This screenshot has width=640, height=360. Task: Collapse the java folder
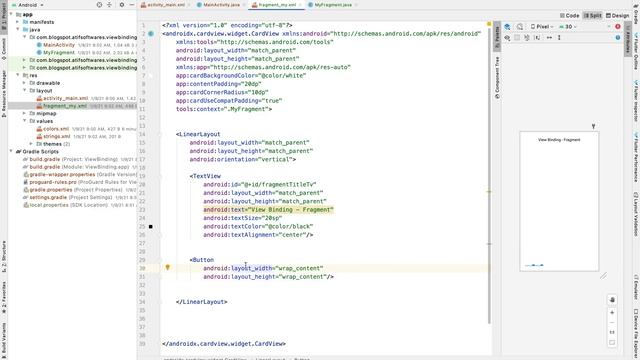(18, 29)
